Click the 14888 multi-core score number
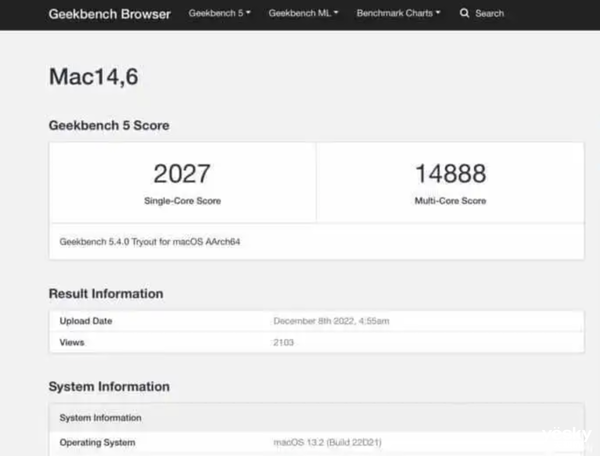600x456 pixels. pos(449,174)
